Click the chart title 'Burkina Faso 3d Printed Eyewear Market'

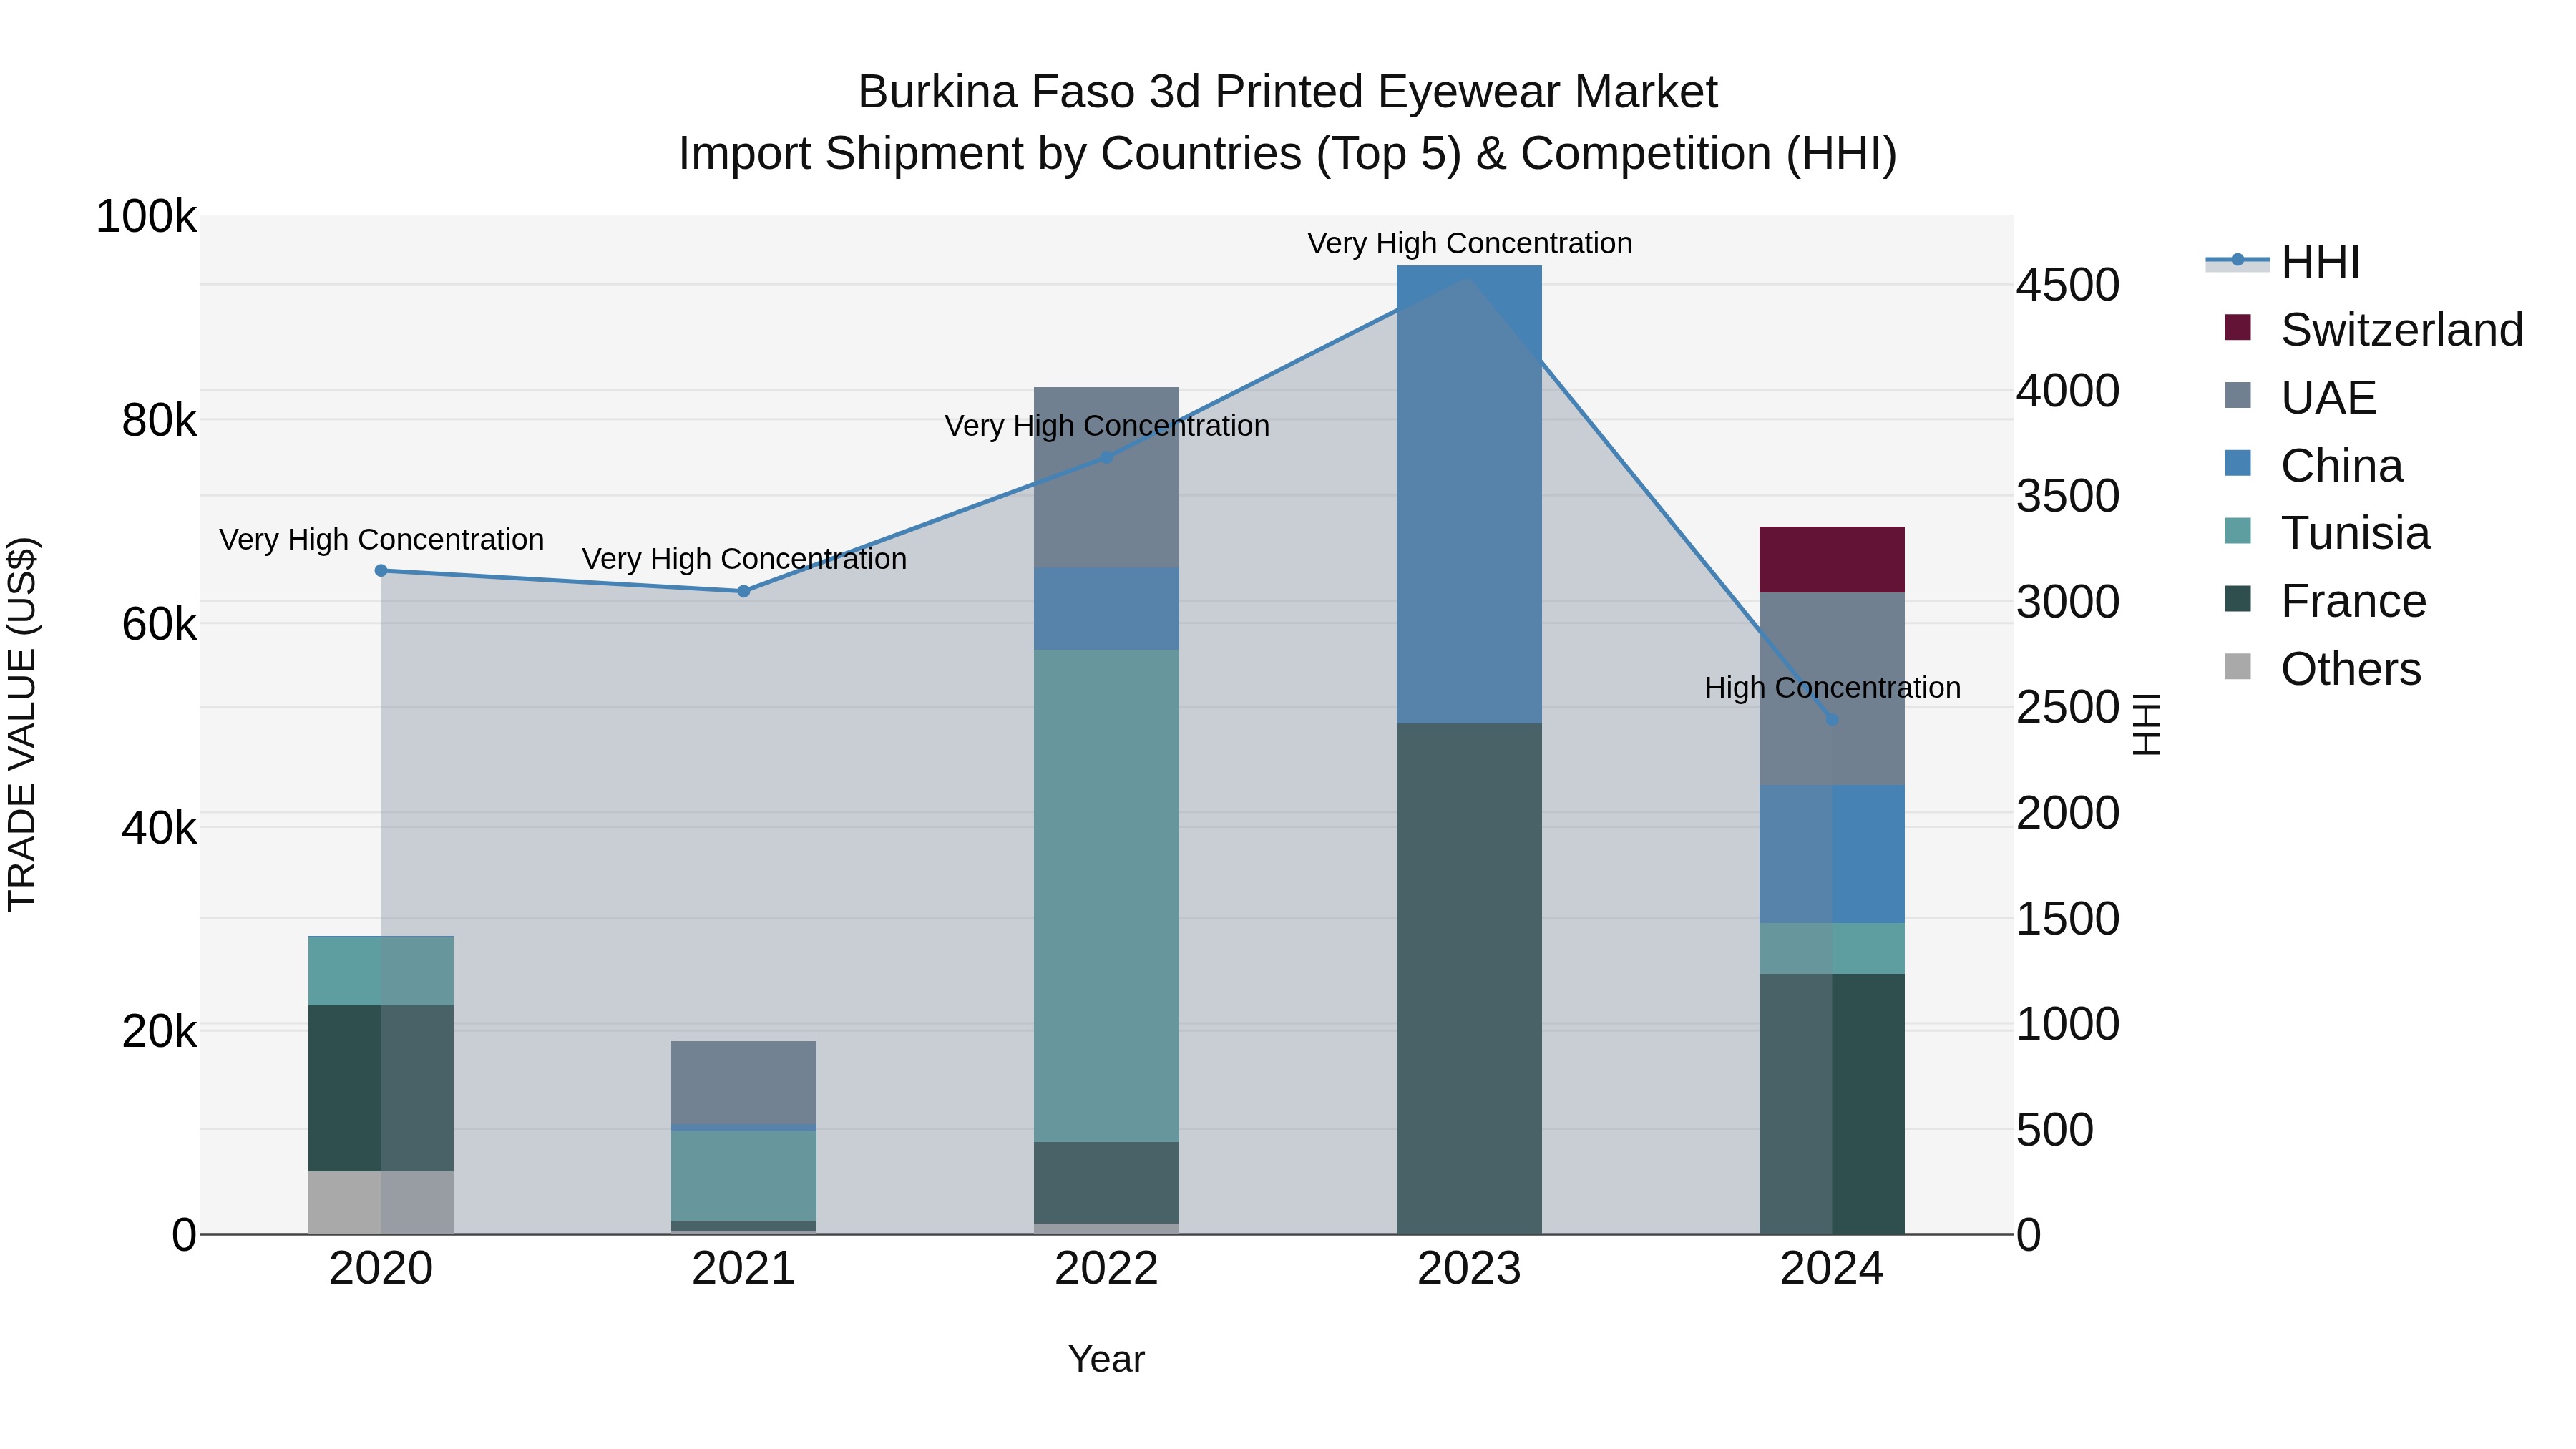(x=1288, y=92)
